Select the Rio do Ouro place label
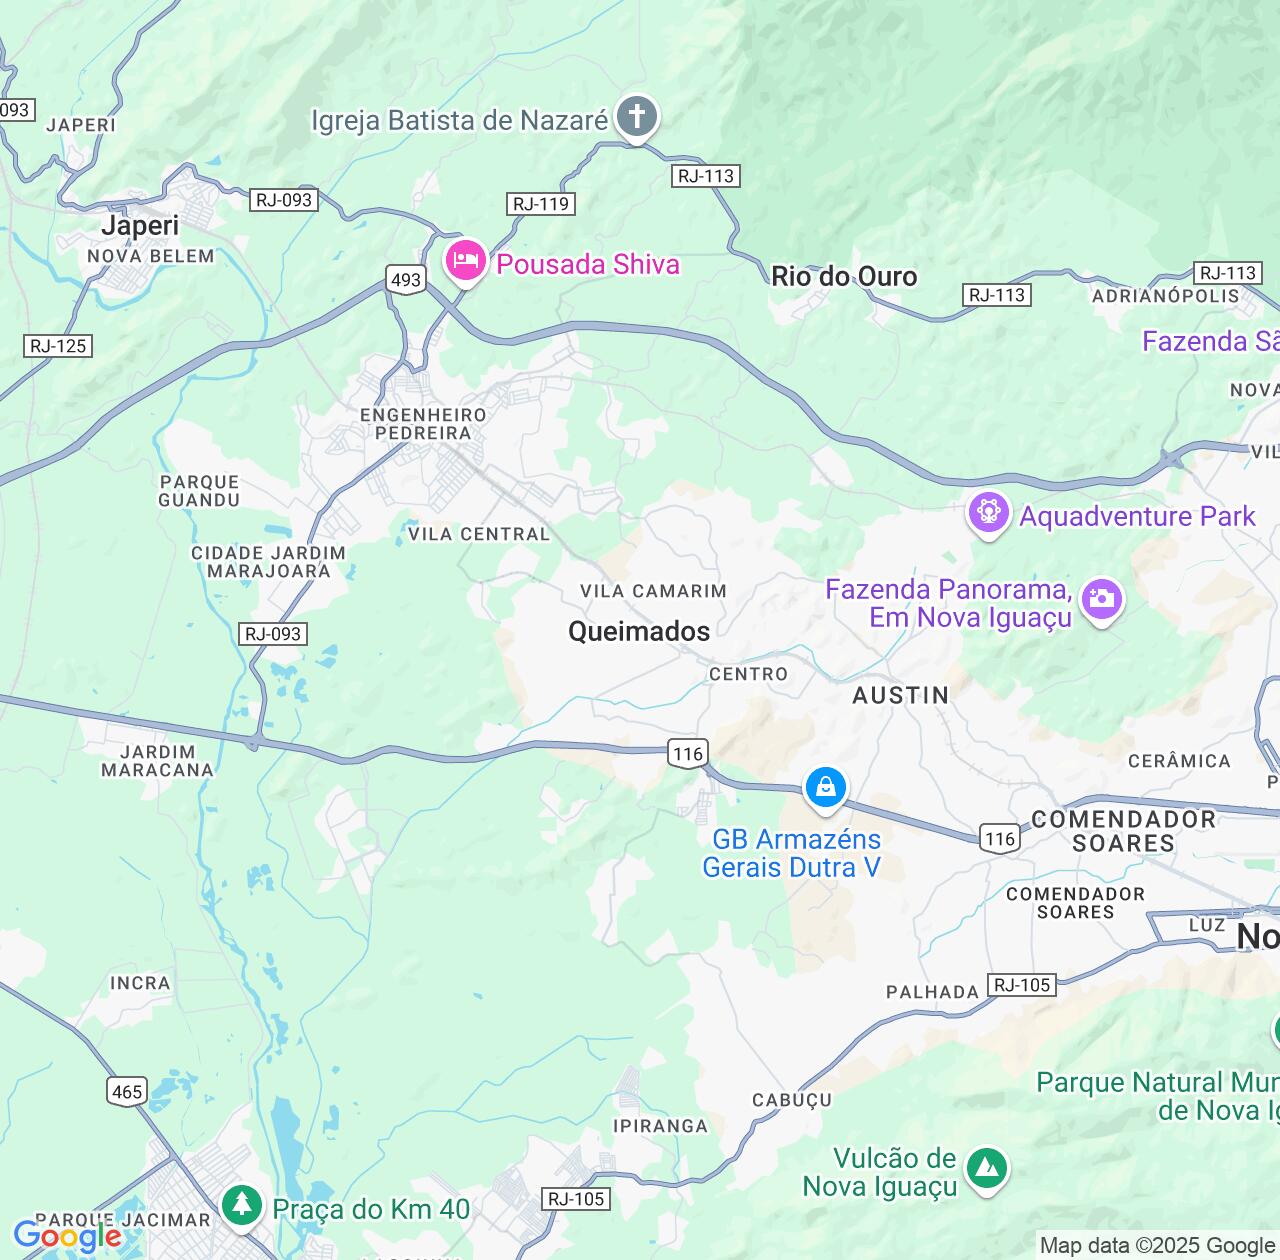This screenshot has height=1260, width=1280. click(x=844, y=276)
